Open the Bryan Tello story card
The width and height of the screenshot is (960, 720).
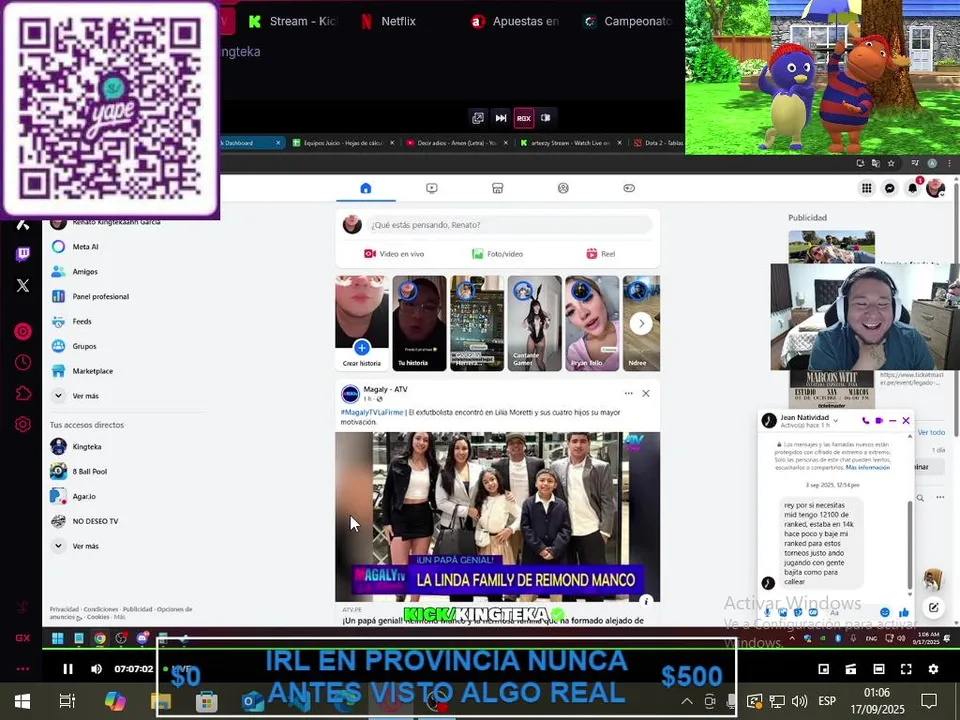pos(592,323)
